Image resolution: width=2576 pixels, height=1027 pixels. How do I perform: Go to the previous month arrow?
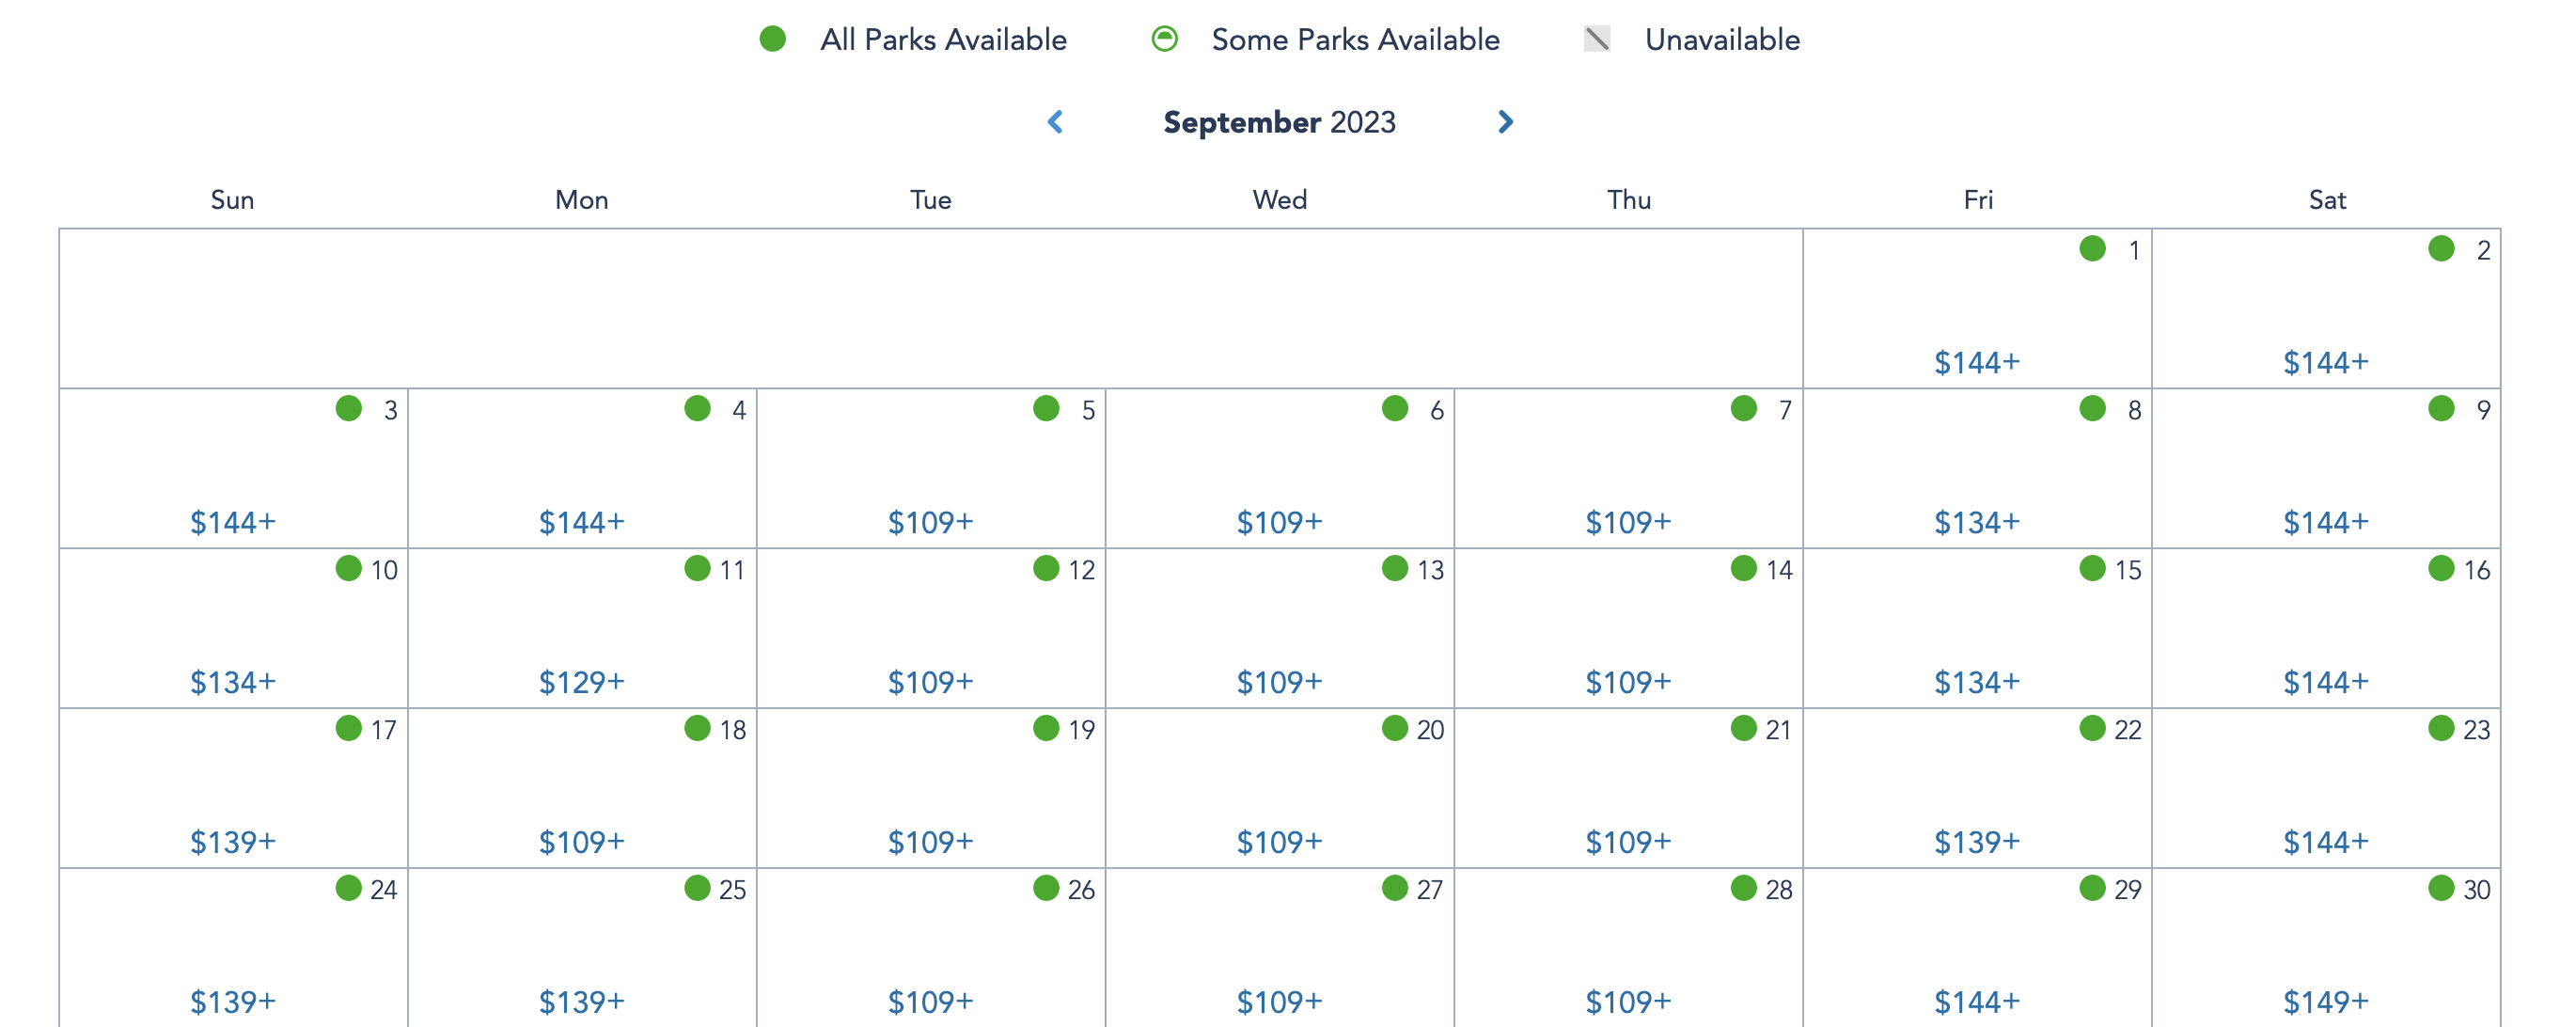1055,122
